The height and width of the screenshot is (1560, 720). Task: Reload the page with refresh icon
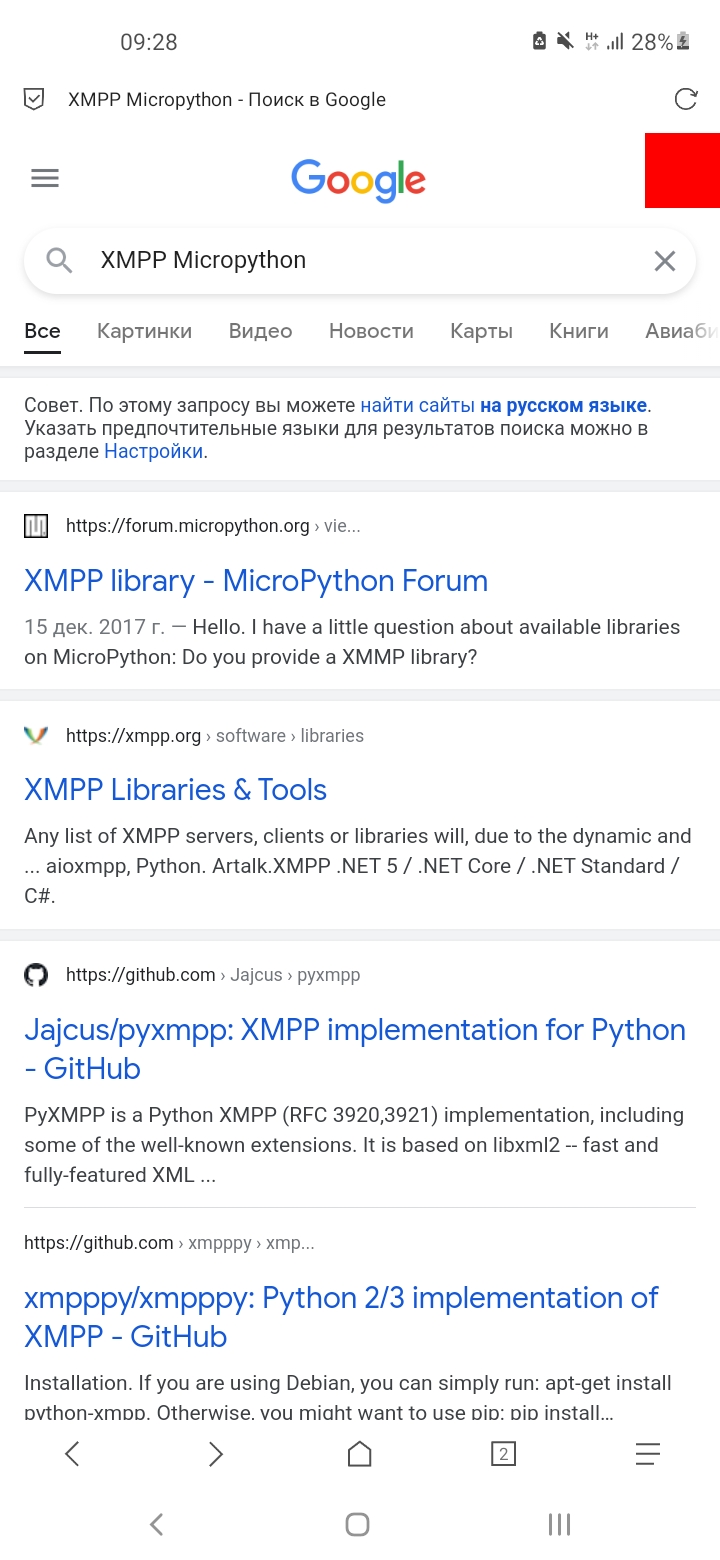click(686, 99)
